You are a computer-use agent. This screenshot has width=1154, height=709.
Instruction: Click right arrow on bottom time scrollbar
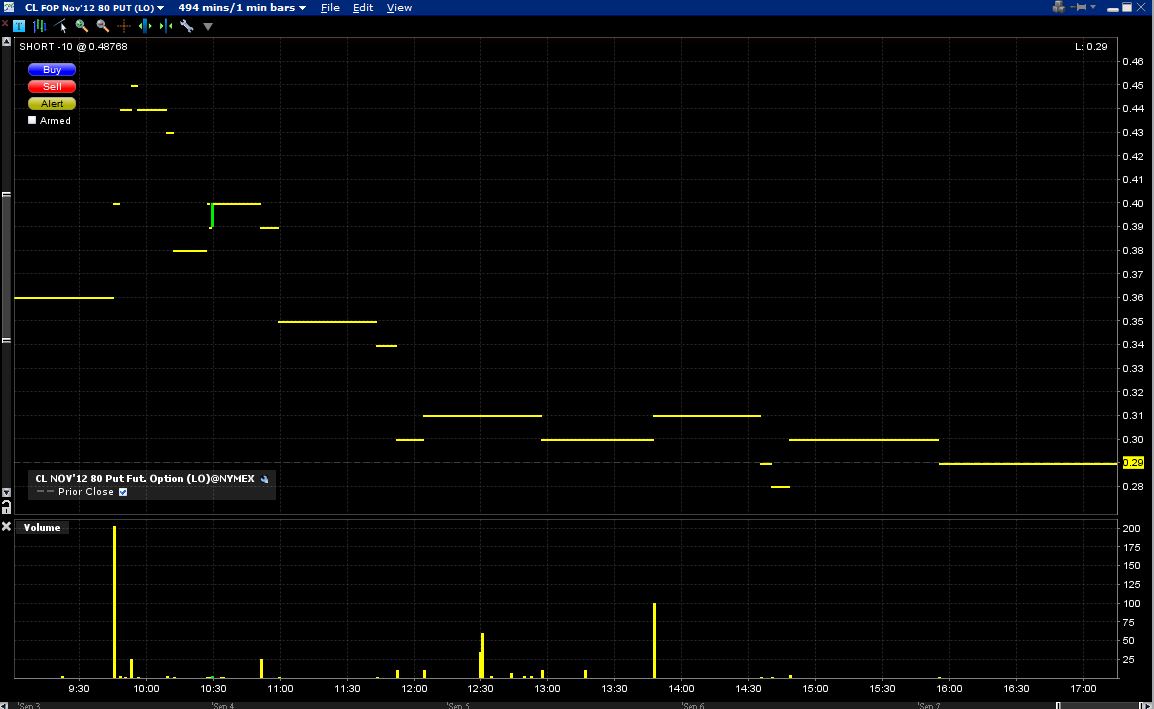pos(1147,705)
